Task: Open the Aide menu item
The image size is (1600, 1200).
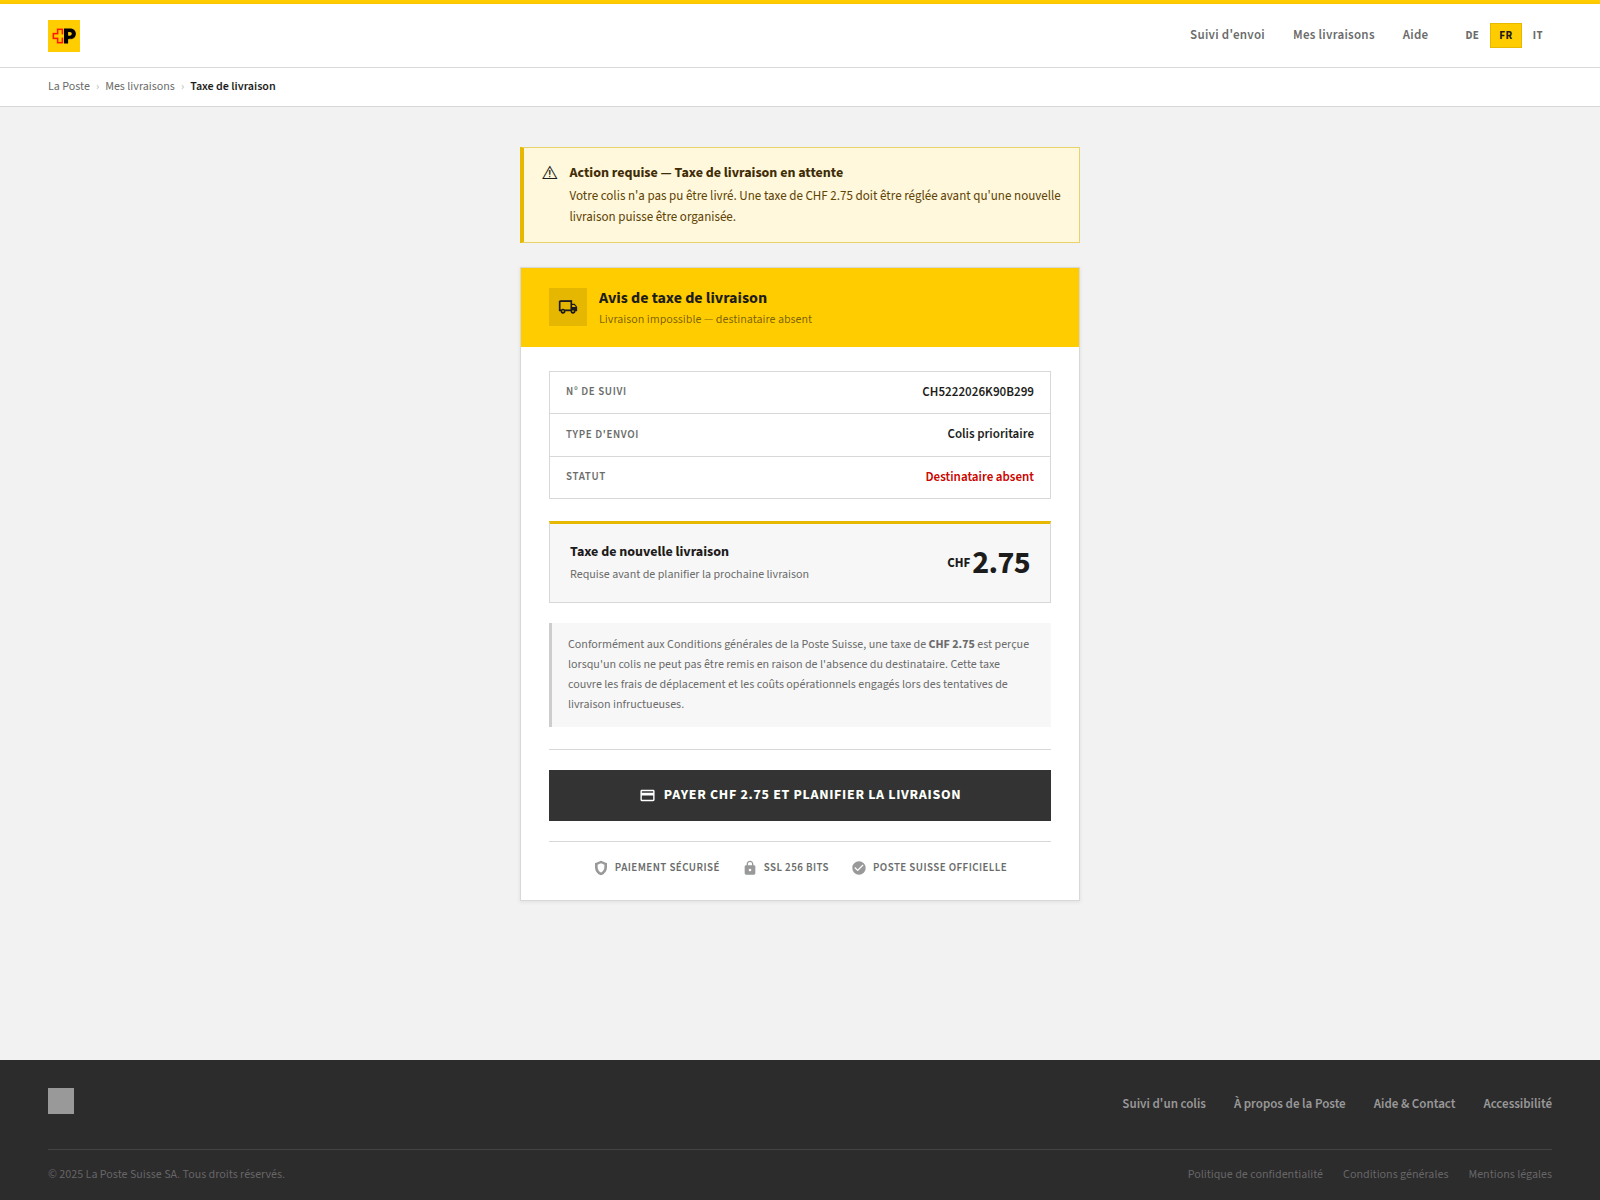Action: 1415,35
